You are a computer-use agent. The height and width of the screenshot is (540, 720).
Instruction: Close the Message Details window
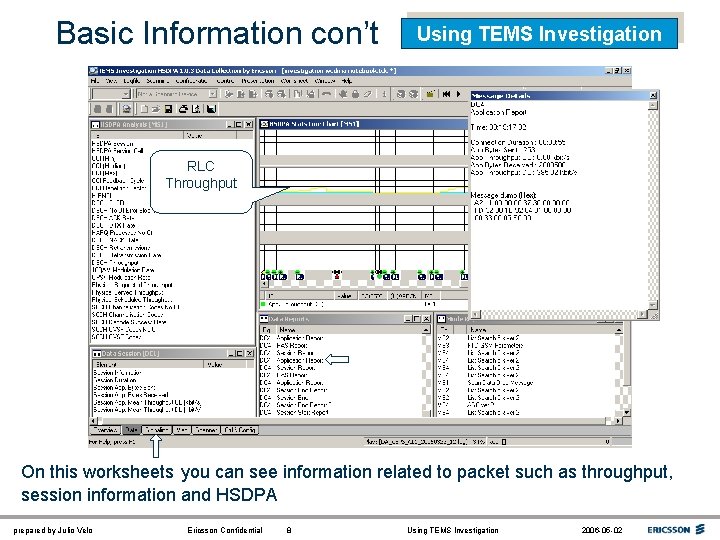[653, 96]
